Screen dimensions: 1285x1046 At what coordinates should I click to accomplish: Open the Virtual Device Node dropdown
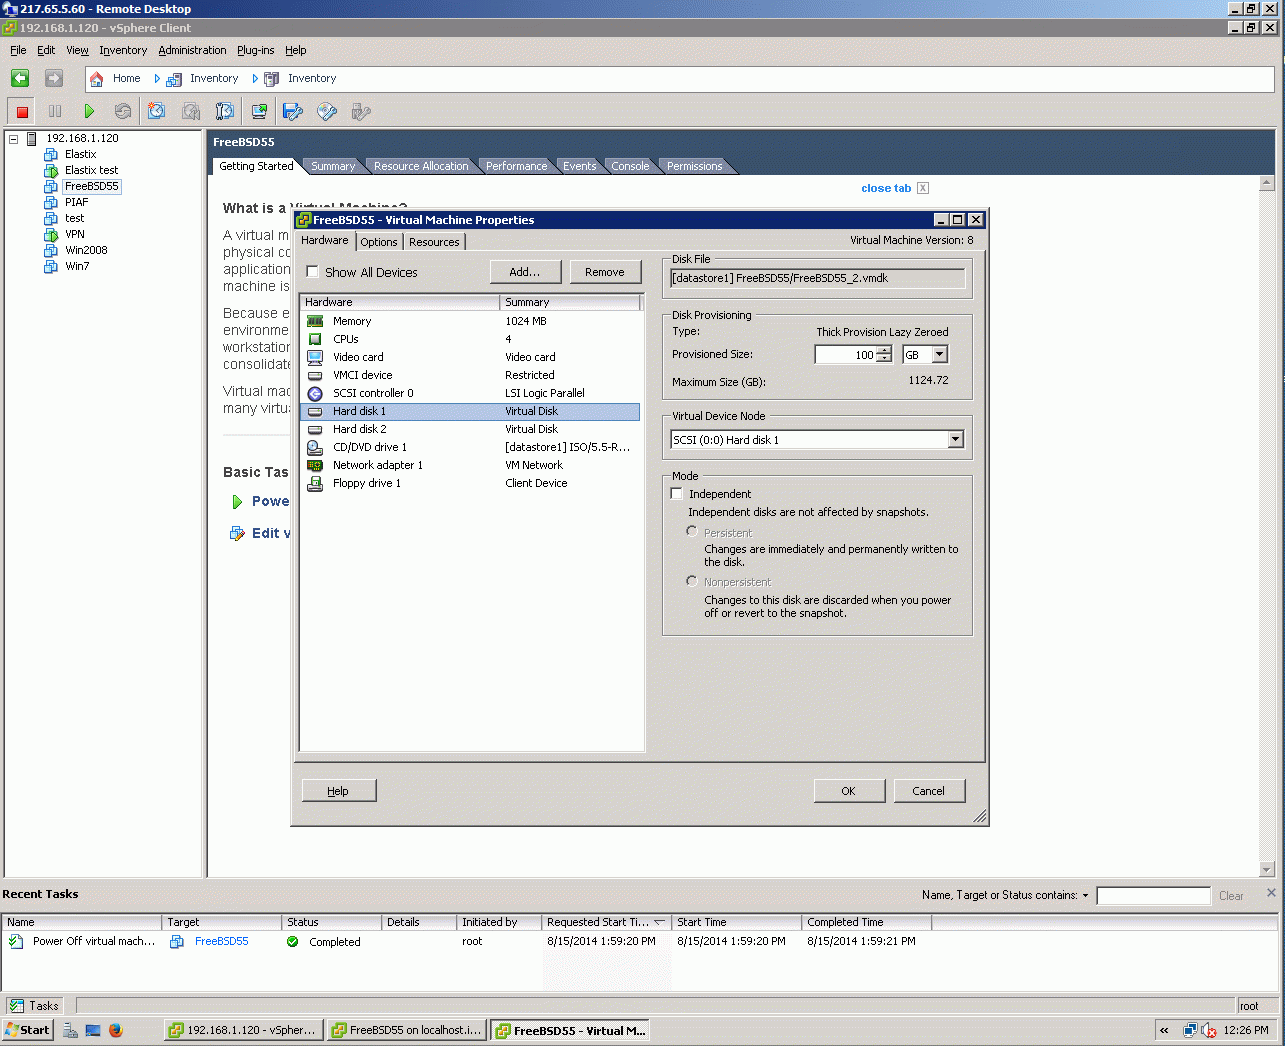point(955,439)
